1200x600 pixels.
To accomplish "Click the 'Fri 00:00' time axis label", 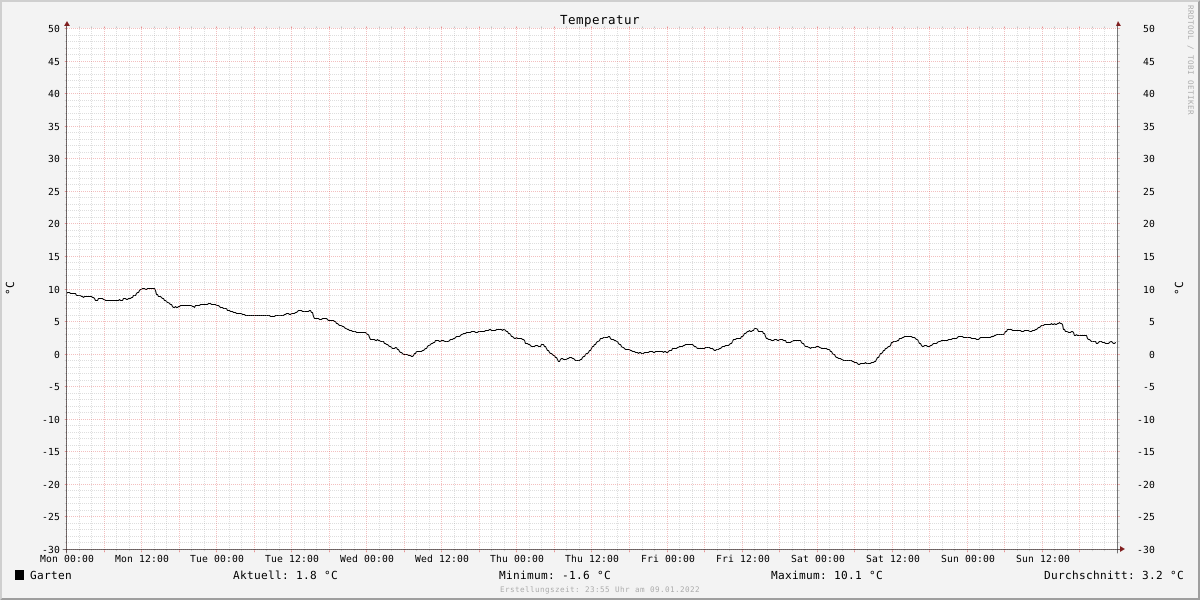I will (668, 559).
